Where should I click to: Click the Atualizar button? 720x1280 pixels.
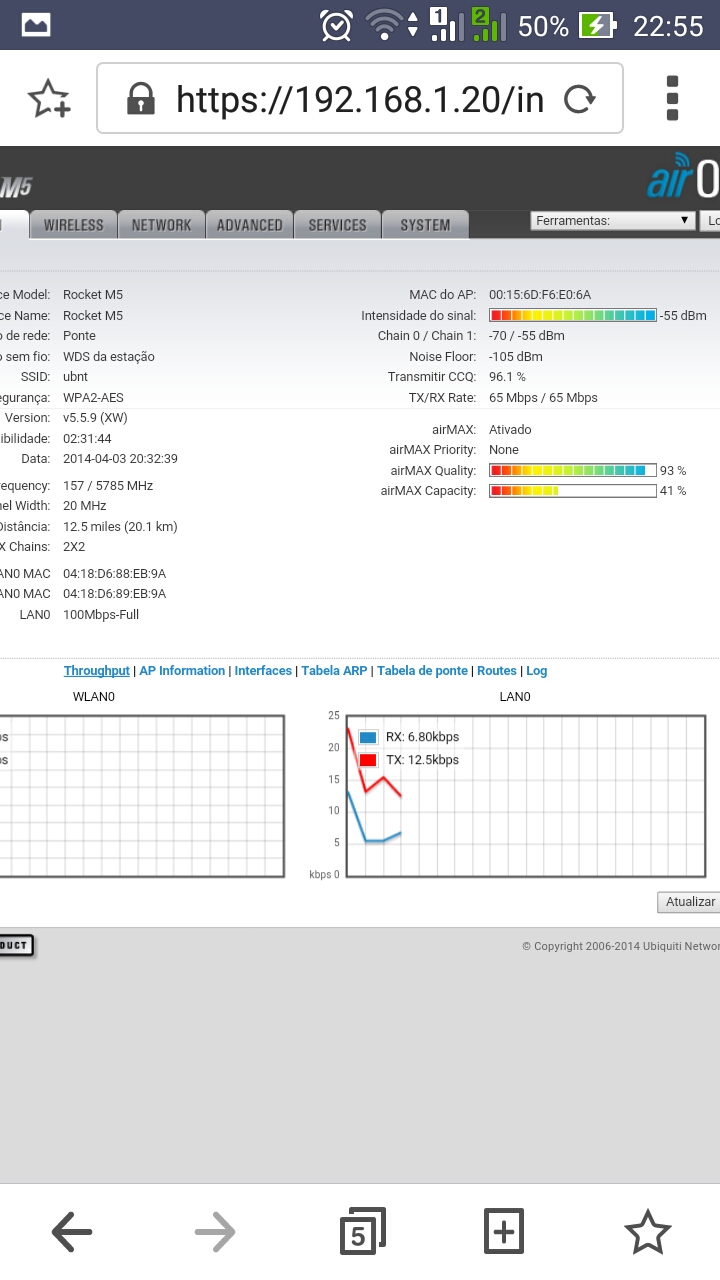[689, 902]
